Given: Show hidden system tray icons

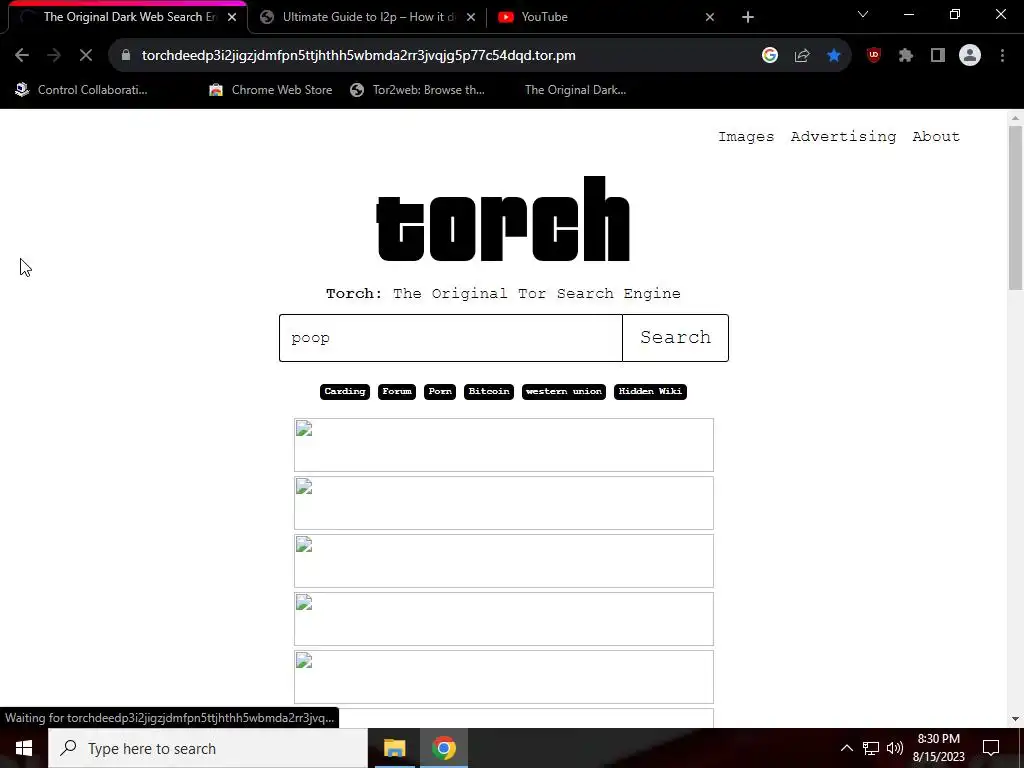Looking at the screenshot, I should [x=846, y=748].
